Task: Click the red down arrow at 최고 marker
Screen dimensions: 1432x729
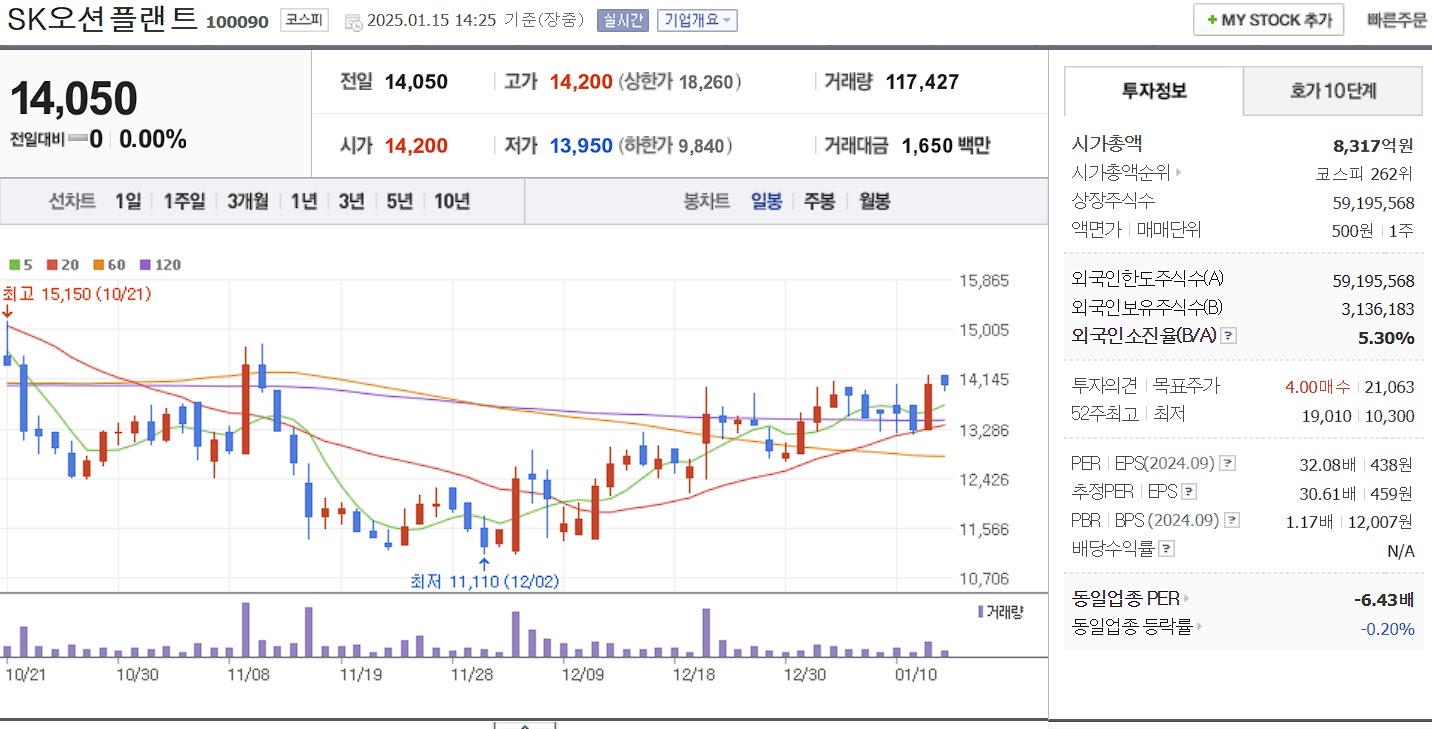Action: [x=7, y=312]
